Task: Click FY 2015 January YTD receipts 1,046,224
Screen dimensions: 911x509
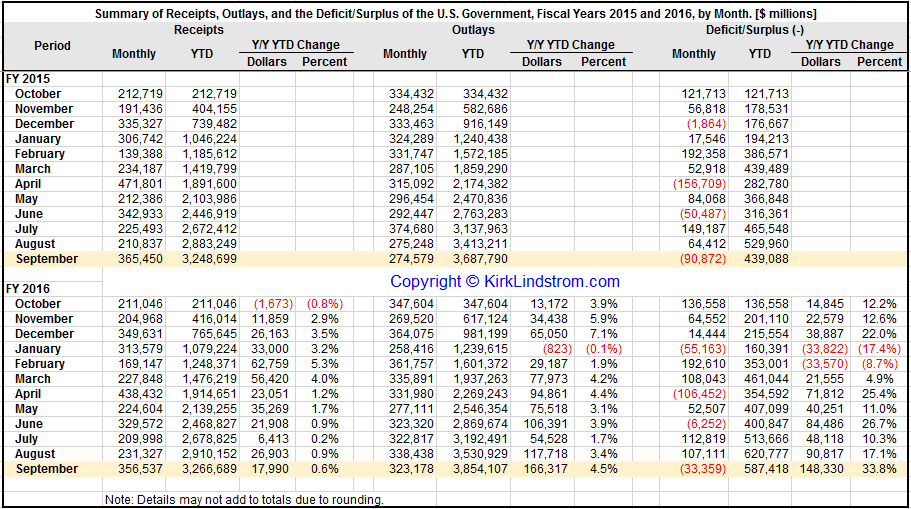Action: pos(209,139)
